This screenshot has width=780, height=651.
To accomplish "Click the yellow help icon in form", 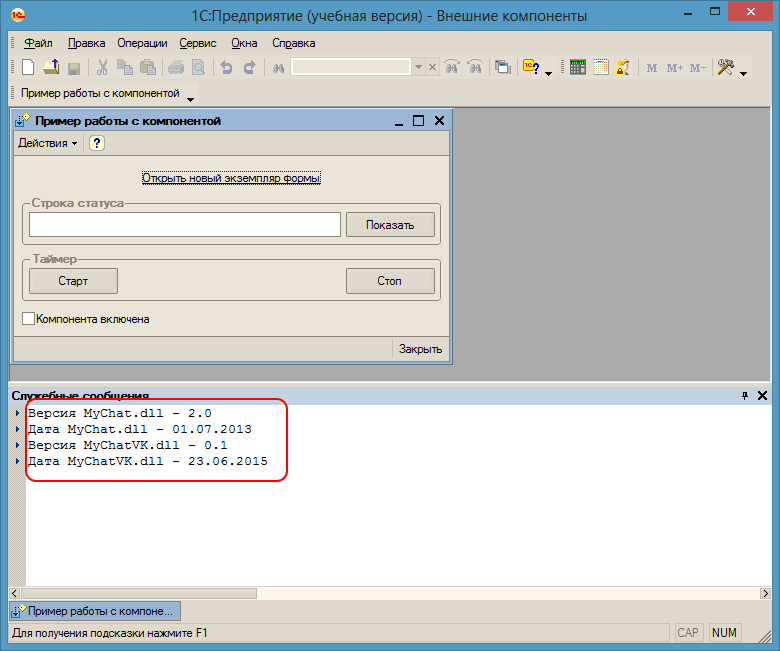I will click(97, 143).
